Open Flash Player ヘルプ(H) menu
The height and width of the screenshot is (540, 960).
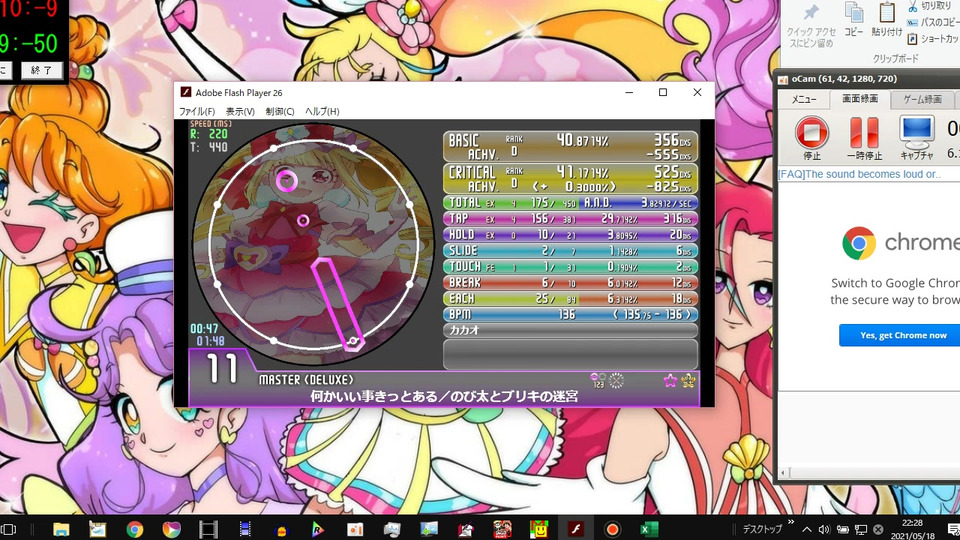tap(322, 111)
